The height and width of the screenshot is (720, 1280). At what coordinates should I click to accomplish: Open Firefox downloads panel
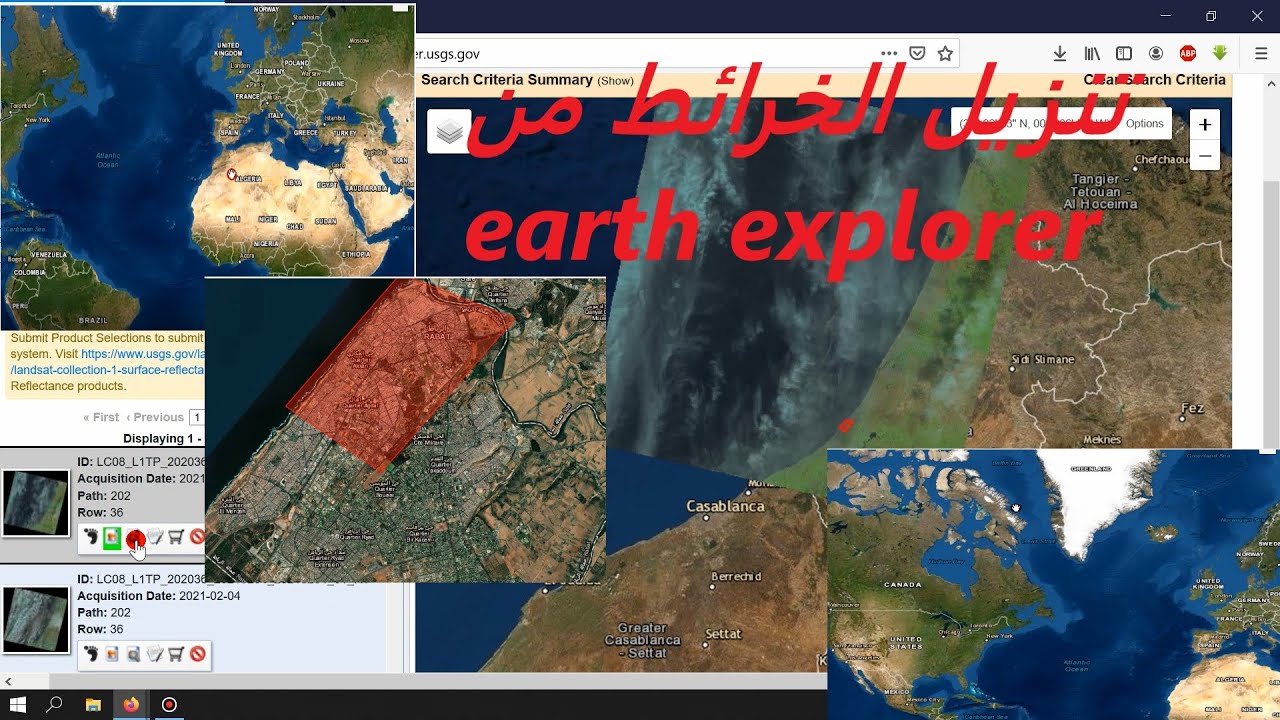tap(1060, 53)
